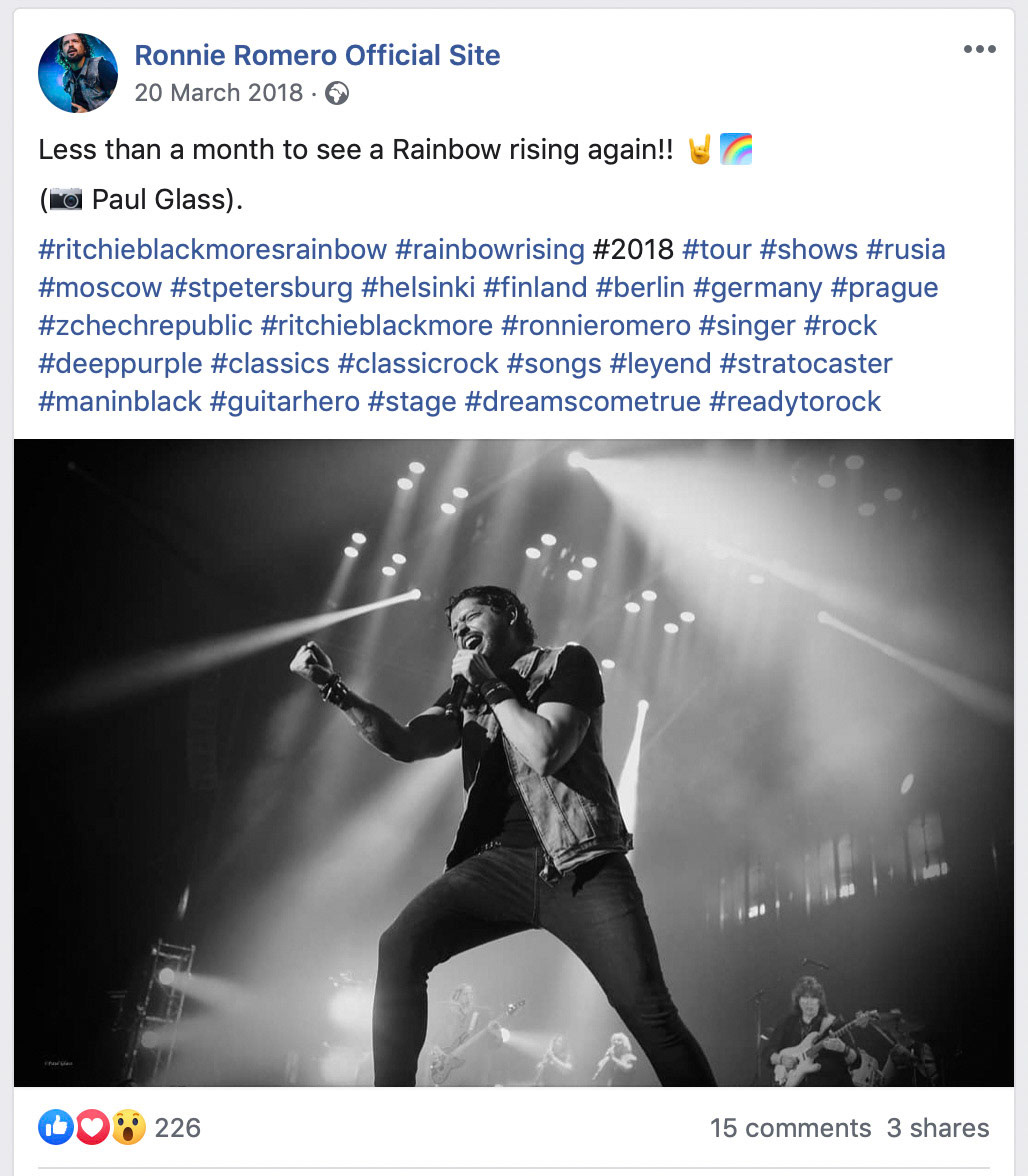Click the #moscow hashtag

pos(100,288)
